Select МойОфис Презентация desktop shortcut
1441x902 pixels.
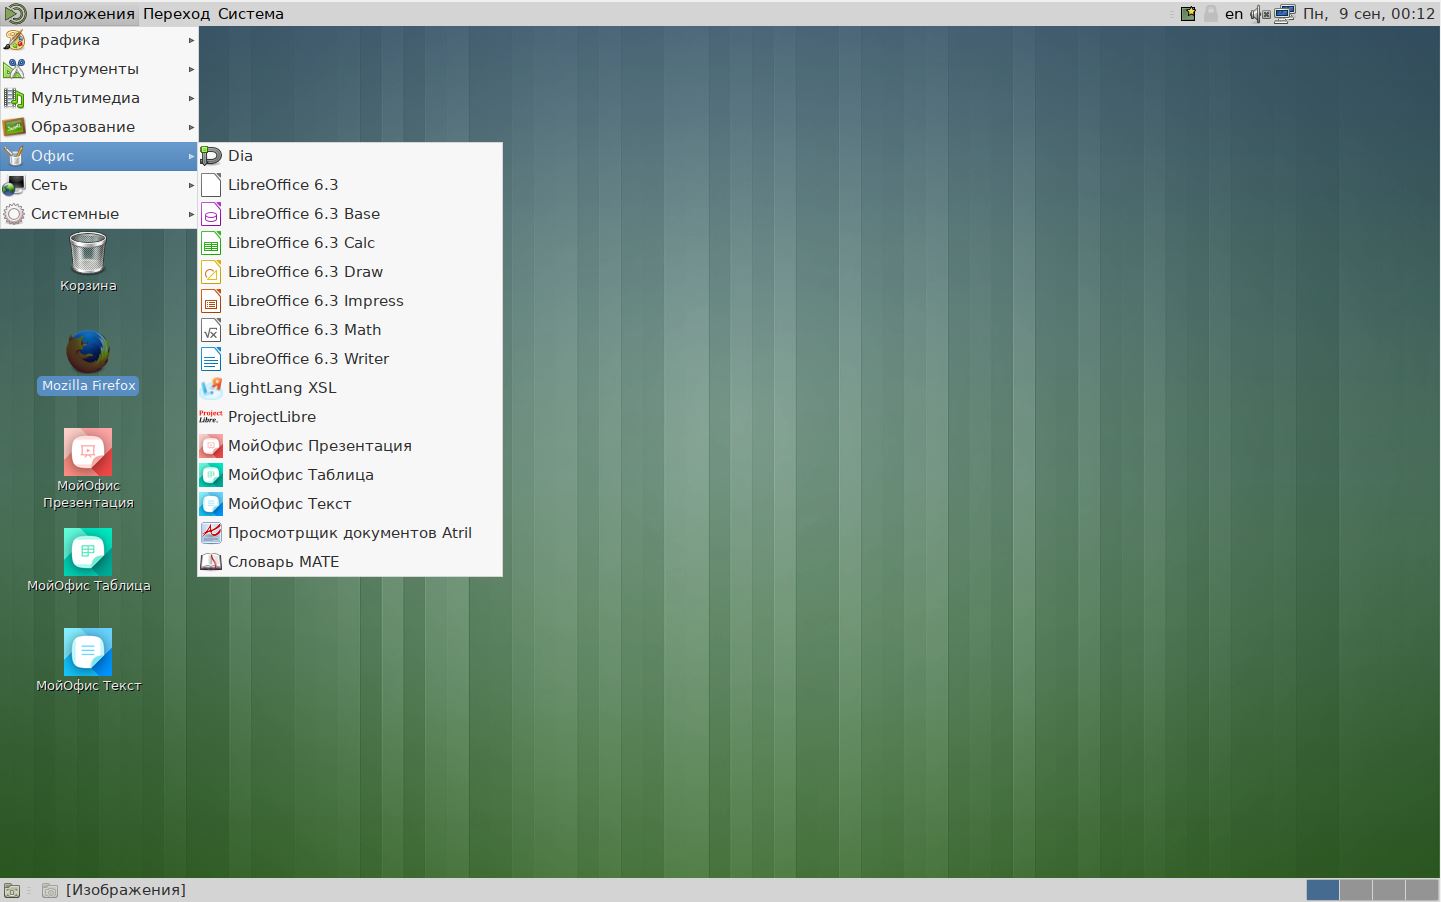click(x=88, y=469)
